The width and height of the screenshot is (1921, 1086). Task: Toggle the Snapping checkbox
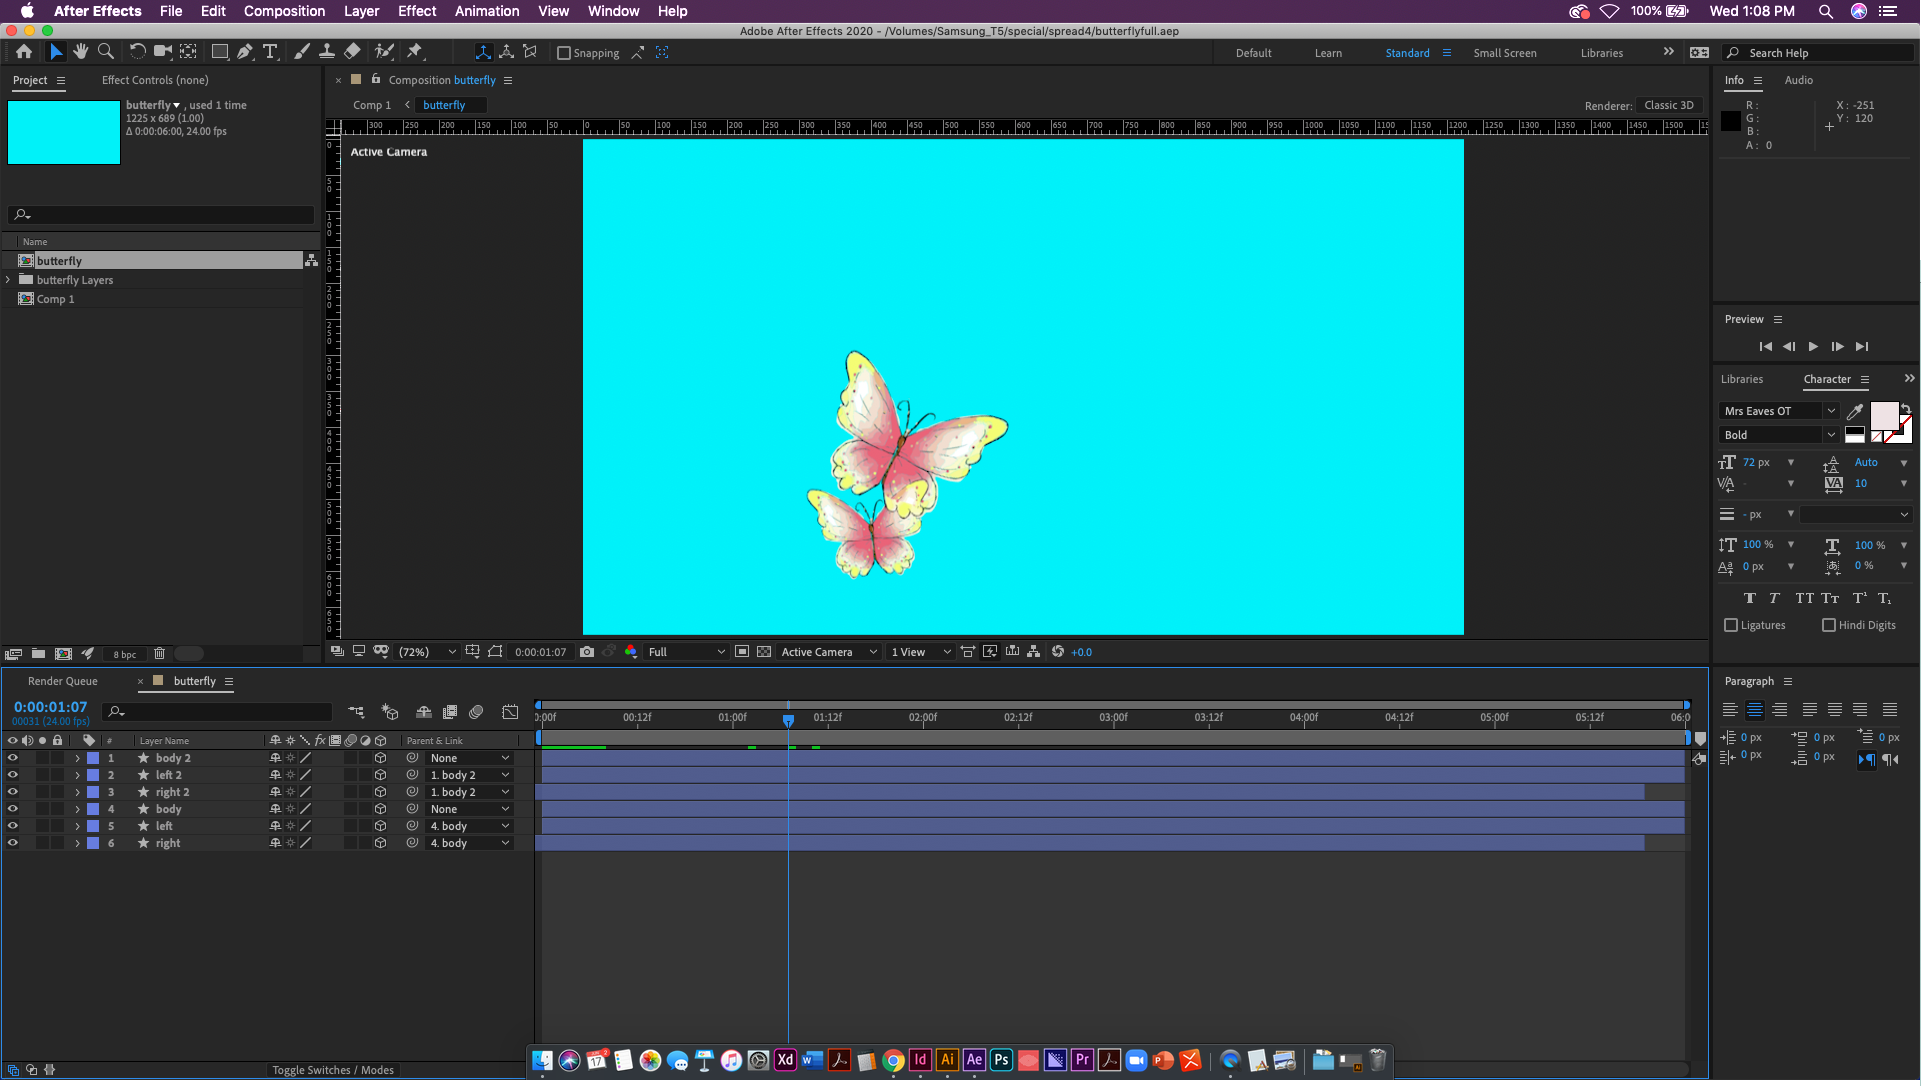click(x=564, y=53)
